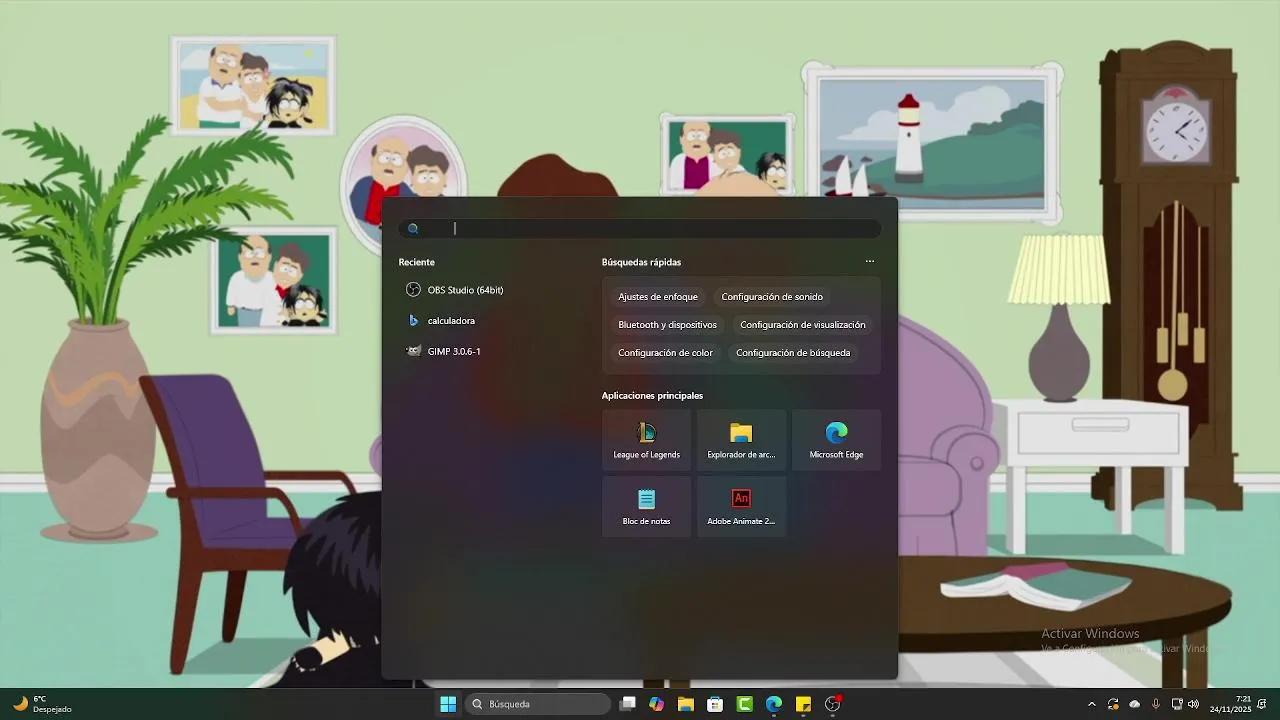
Task: Open Configuración de color quick search
Action: coord(665,353)
